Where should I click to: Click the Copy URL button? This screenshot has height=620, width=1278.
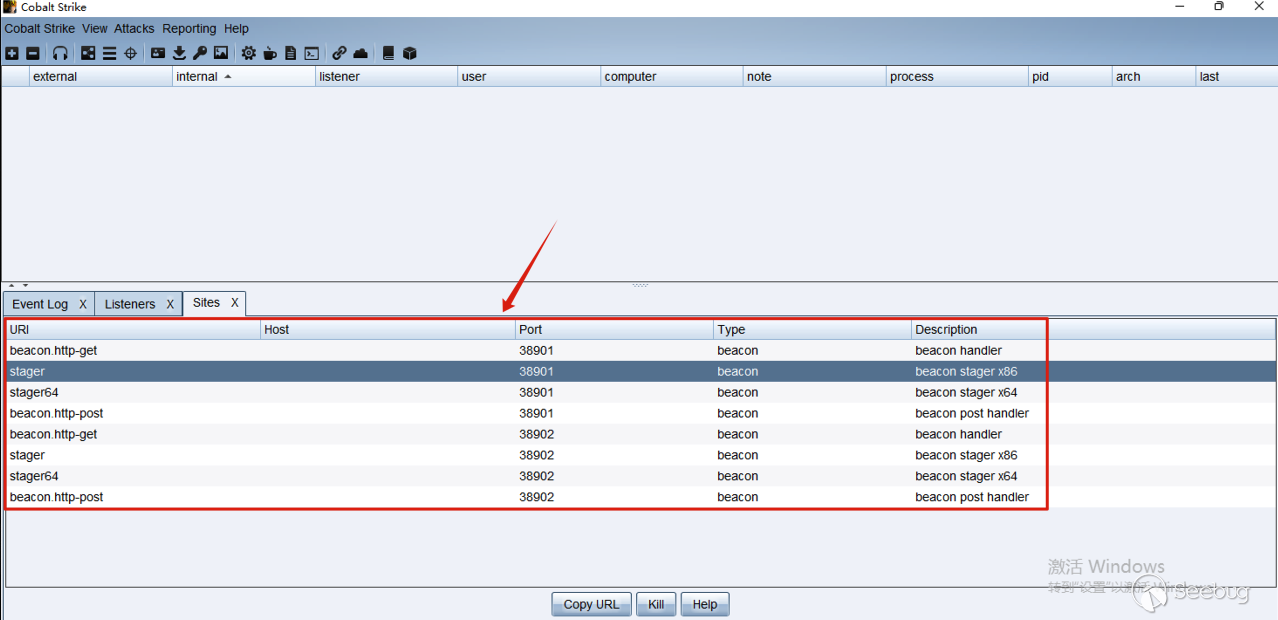(x=592, y=604)
